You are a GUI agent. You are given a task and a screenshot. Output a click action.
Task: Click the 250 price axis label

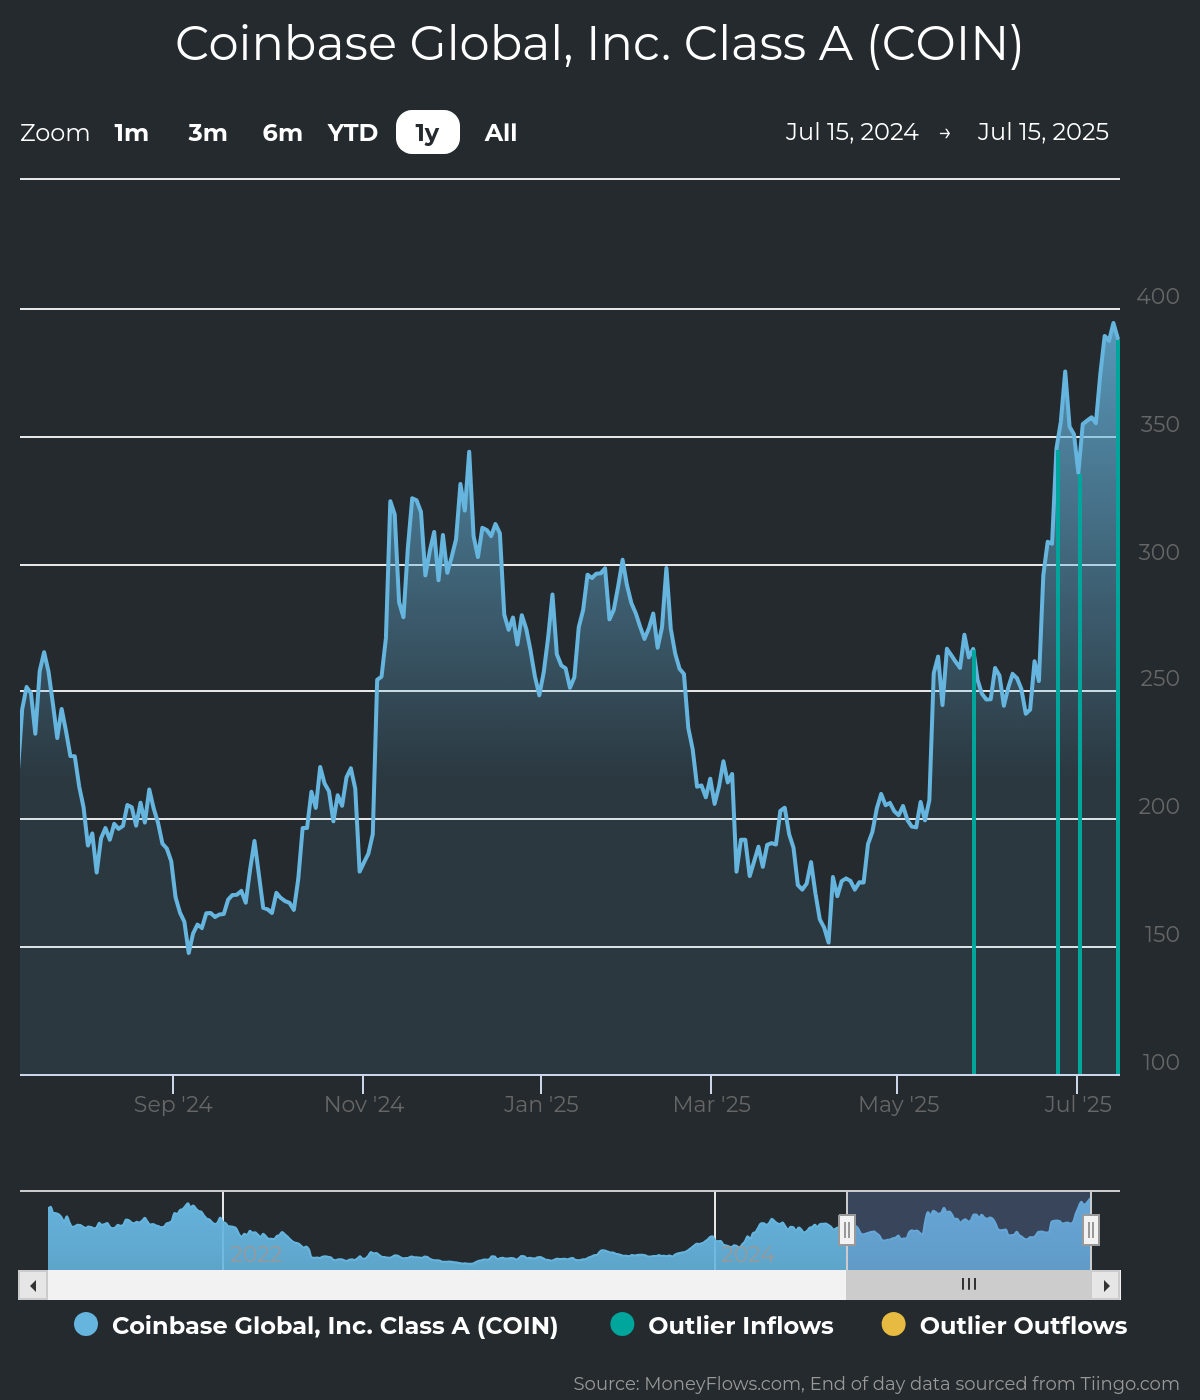click(1160, 679)
